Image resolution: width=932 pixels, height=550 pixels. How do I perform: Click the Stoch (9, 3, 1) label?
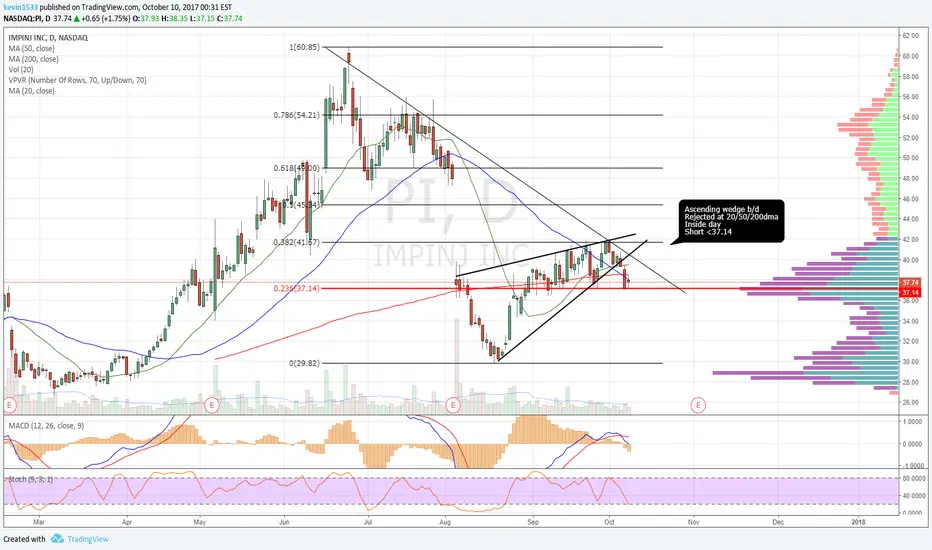[30, 479]
